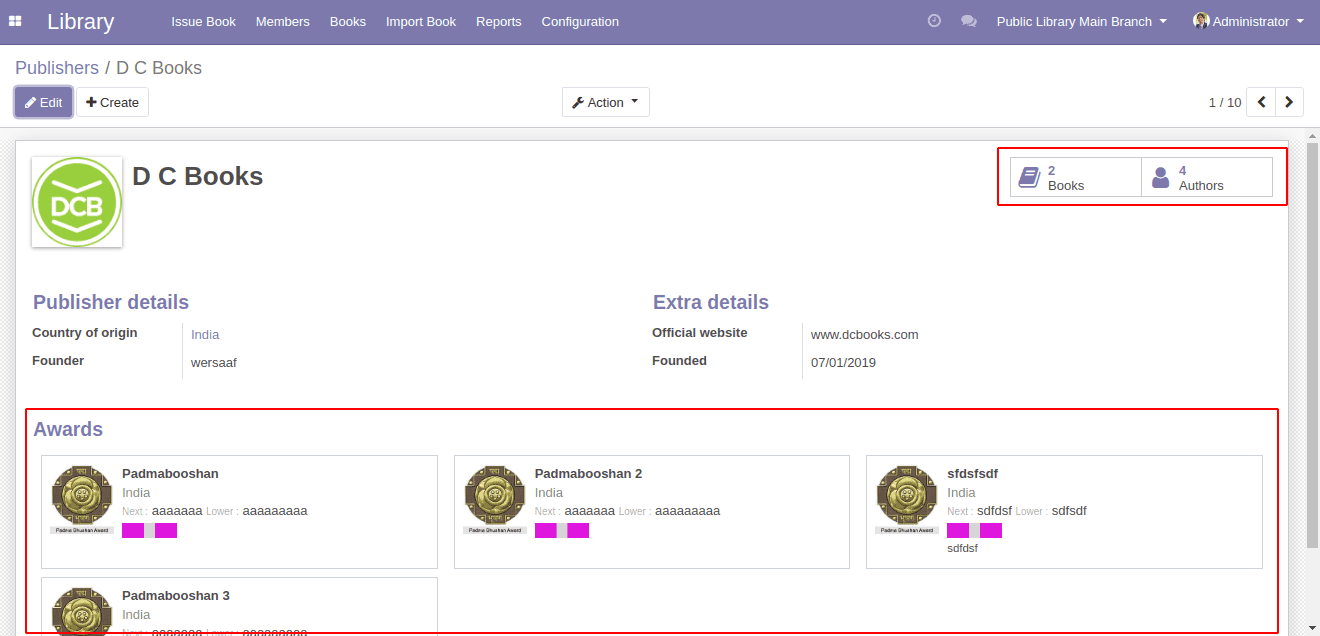Click the Publisher details heading
Image resolution: width=1320 pixels, height=636 pixels.
pos(111,302)
